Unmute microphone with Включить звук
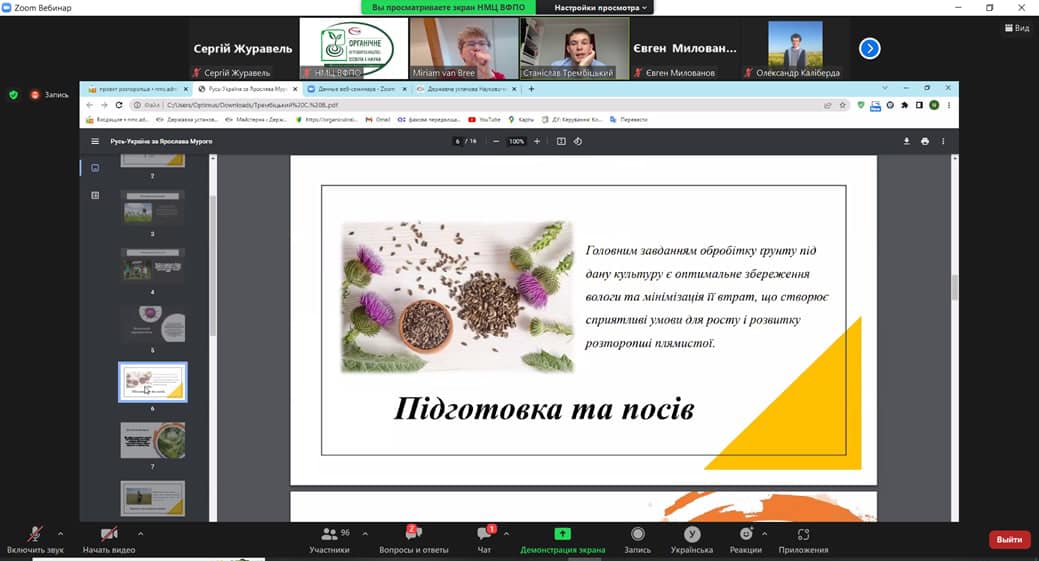 click(x=35, y=540)
